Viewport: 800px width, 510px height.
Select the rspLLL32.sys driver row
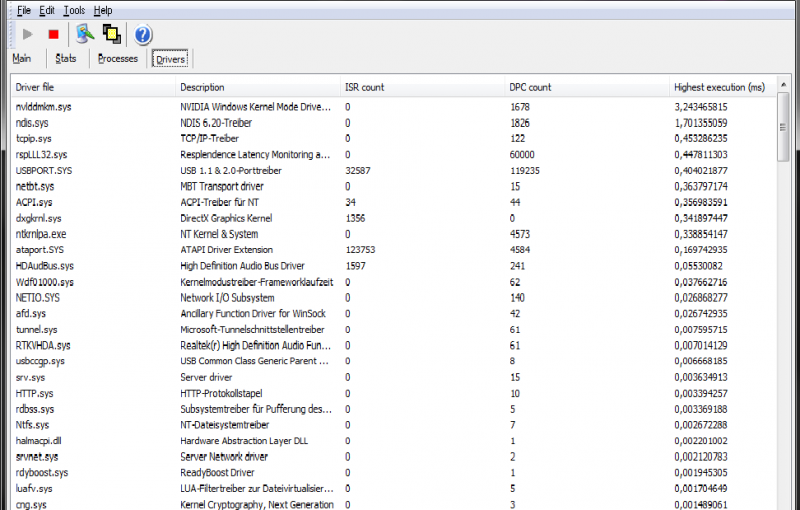coord(394,155)
